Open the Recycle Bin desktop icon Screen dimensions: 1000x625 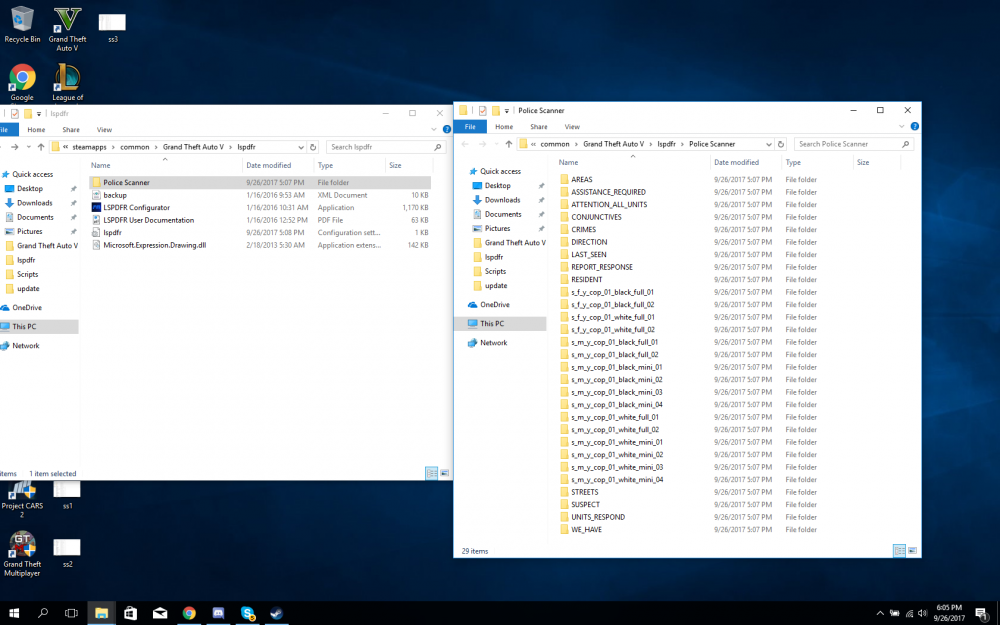[22, 24]
